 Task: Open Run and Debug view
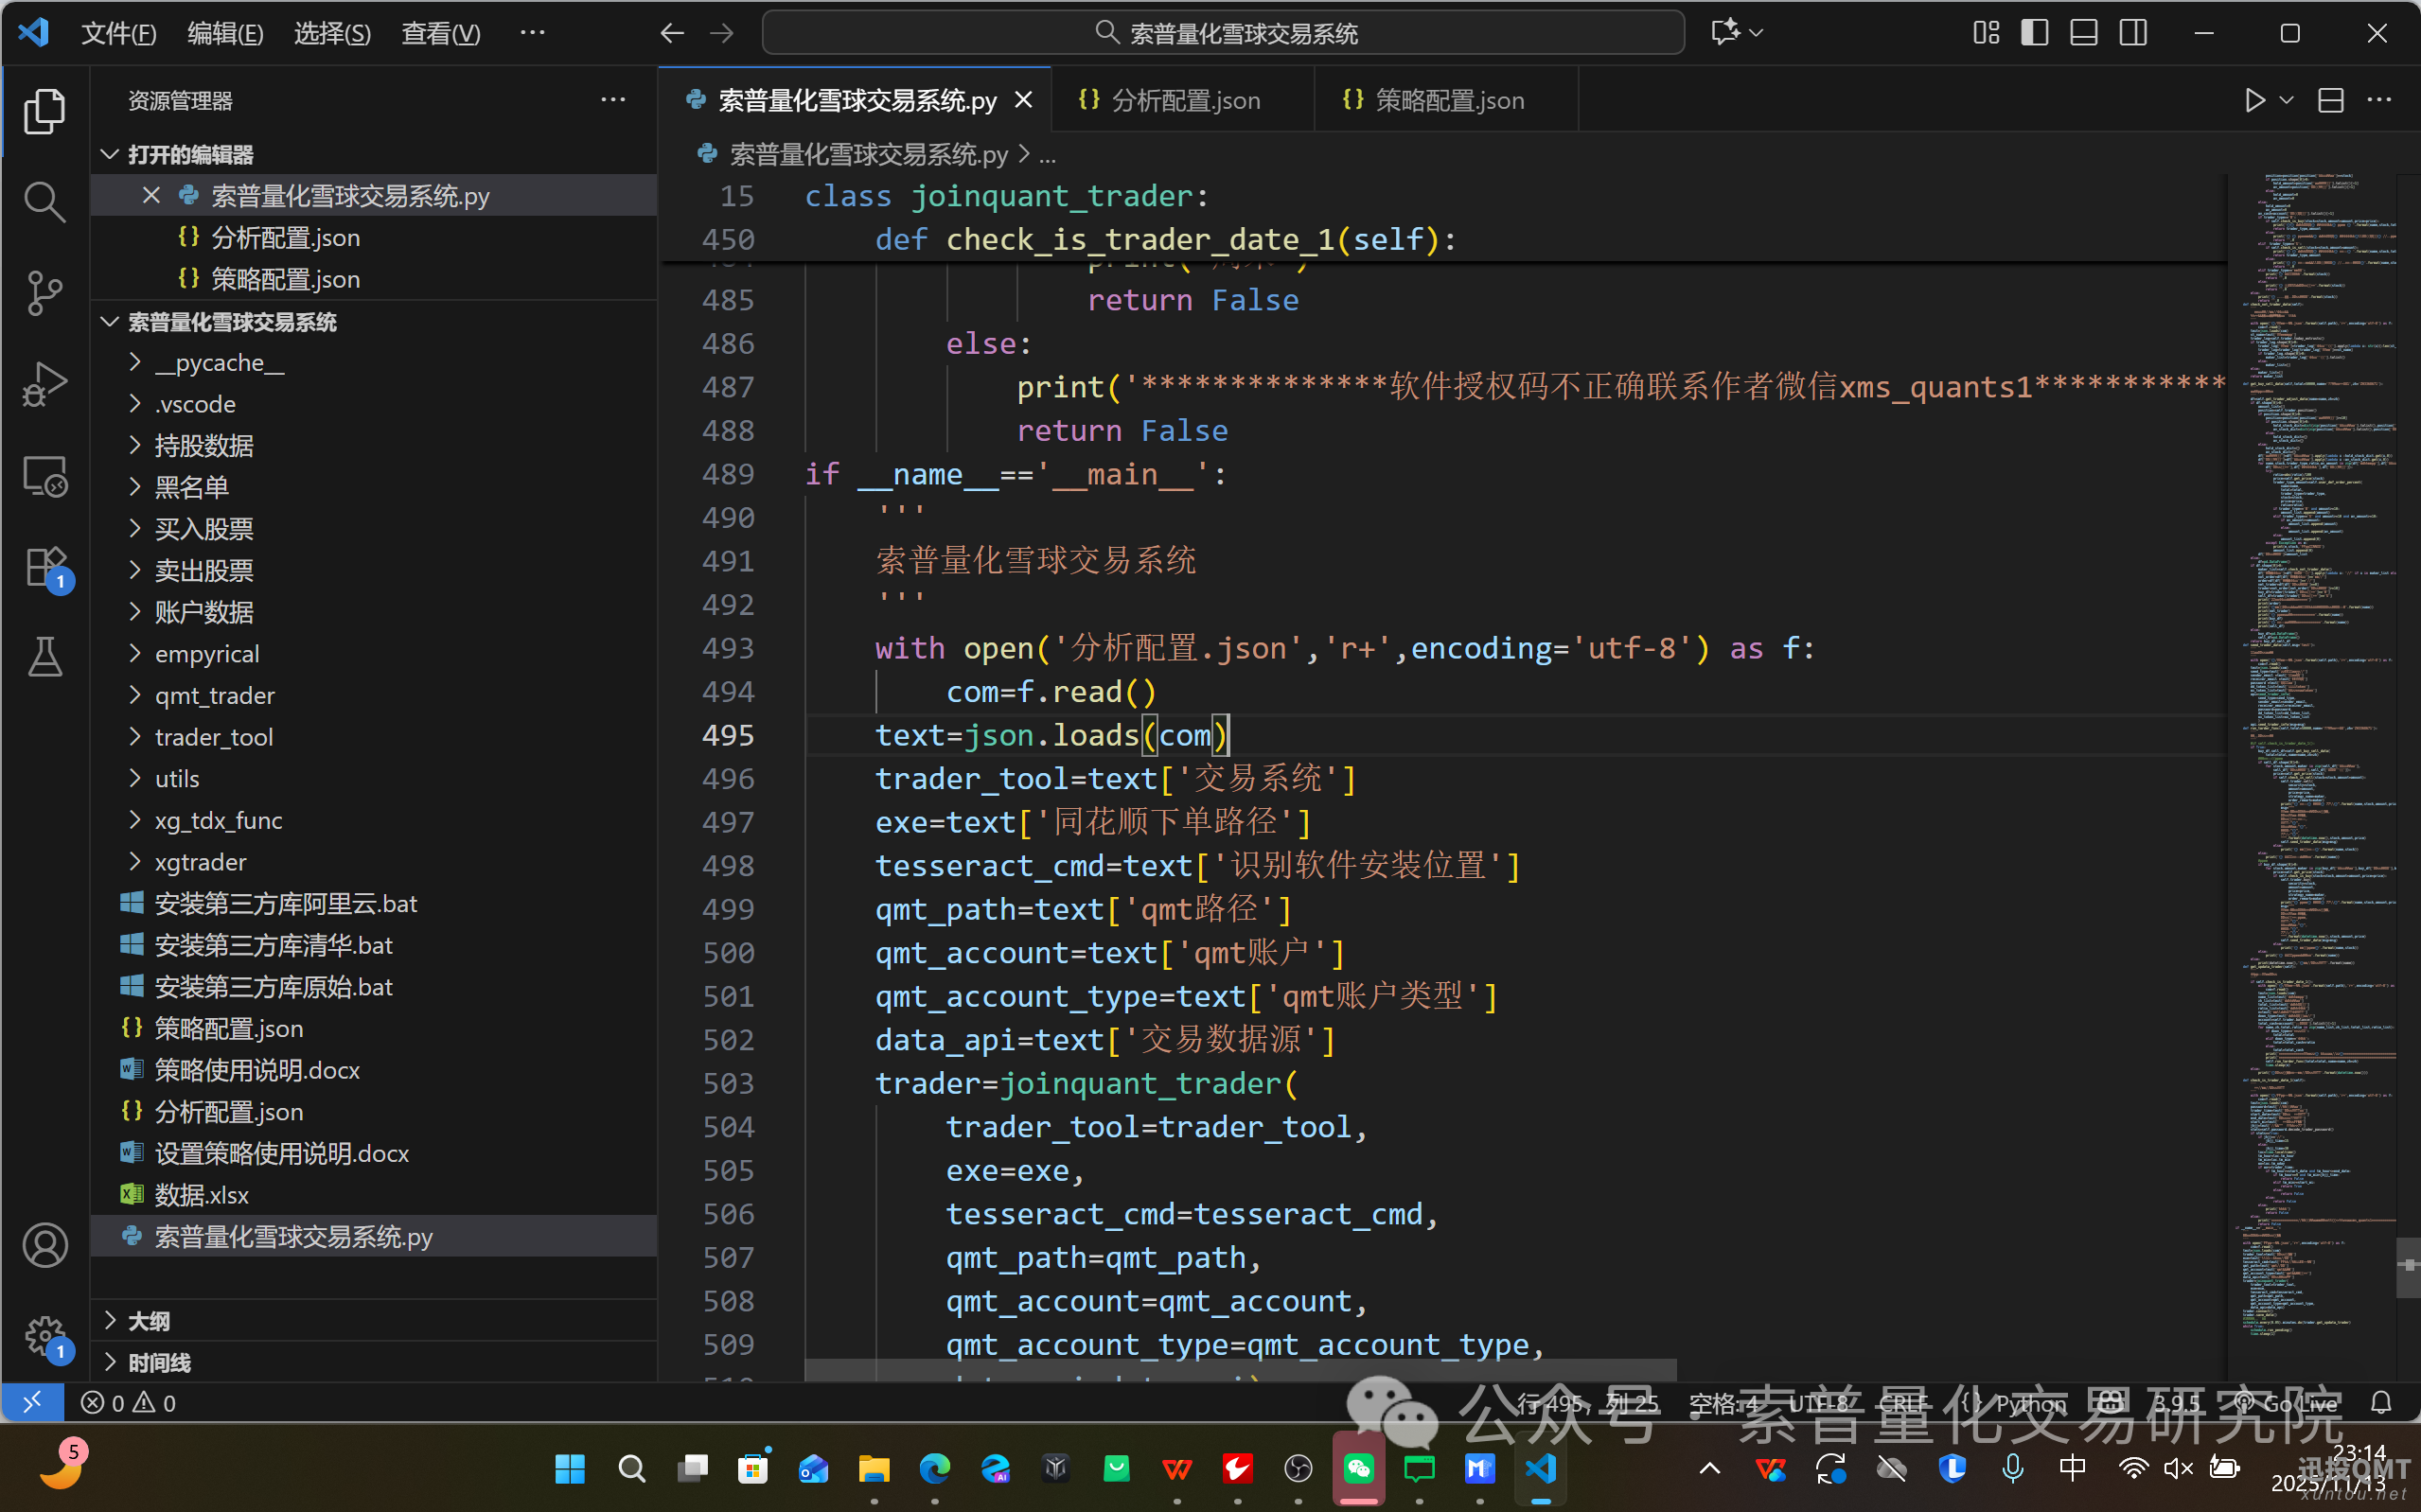point(44,384)
